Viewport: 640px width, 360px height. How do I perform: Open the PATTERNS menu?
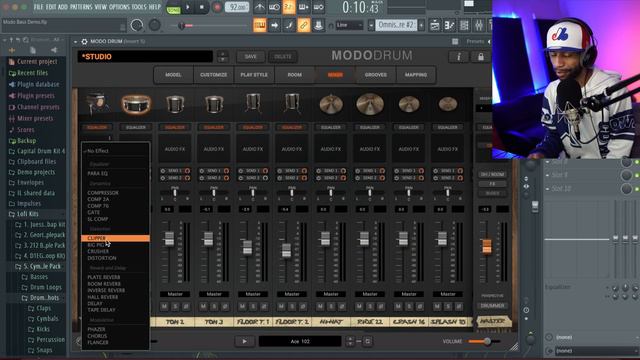coord(81,7)
